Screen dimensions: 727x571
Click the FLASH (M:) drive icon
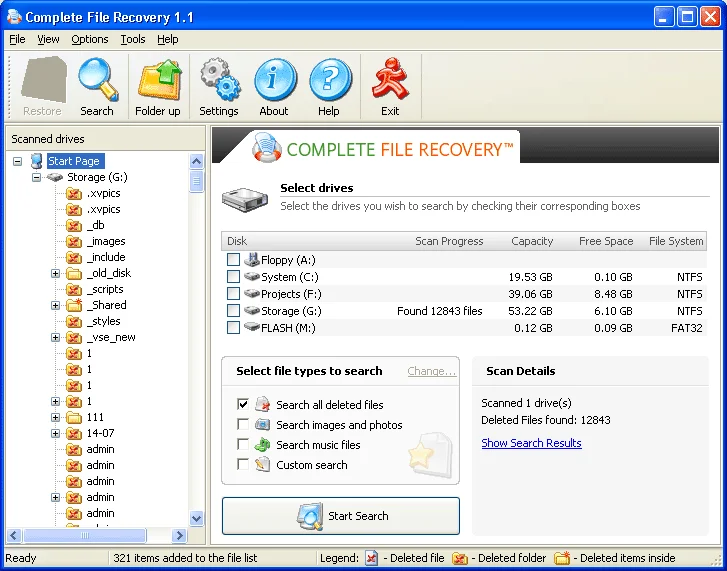click(x=251, y=327)
